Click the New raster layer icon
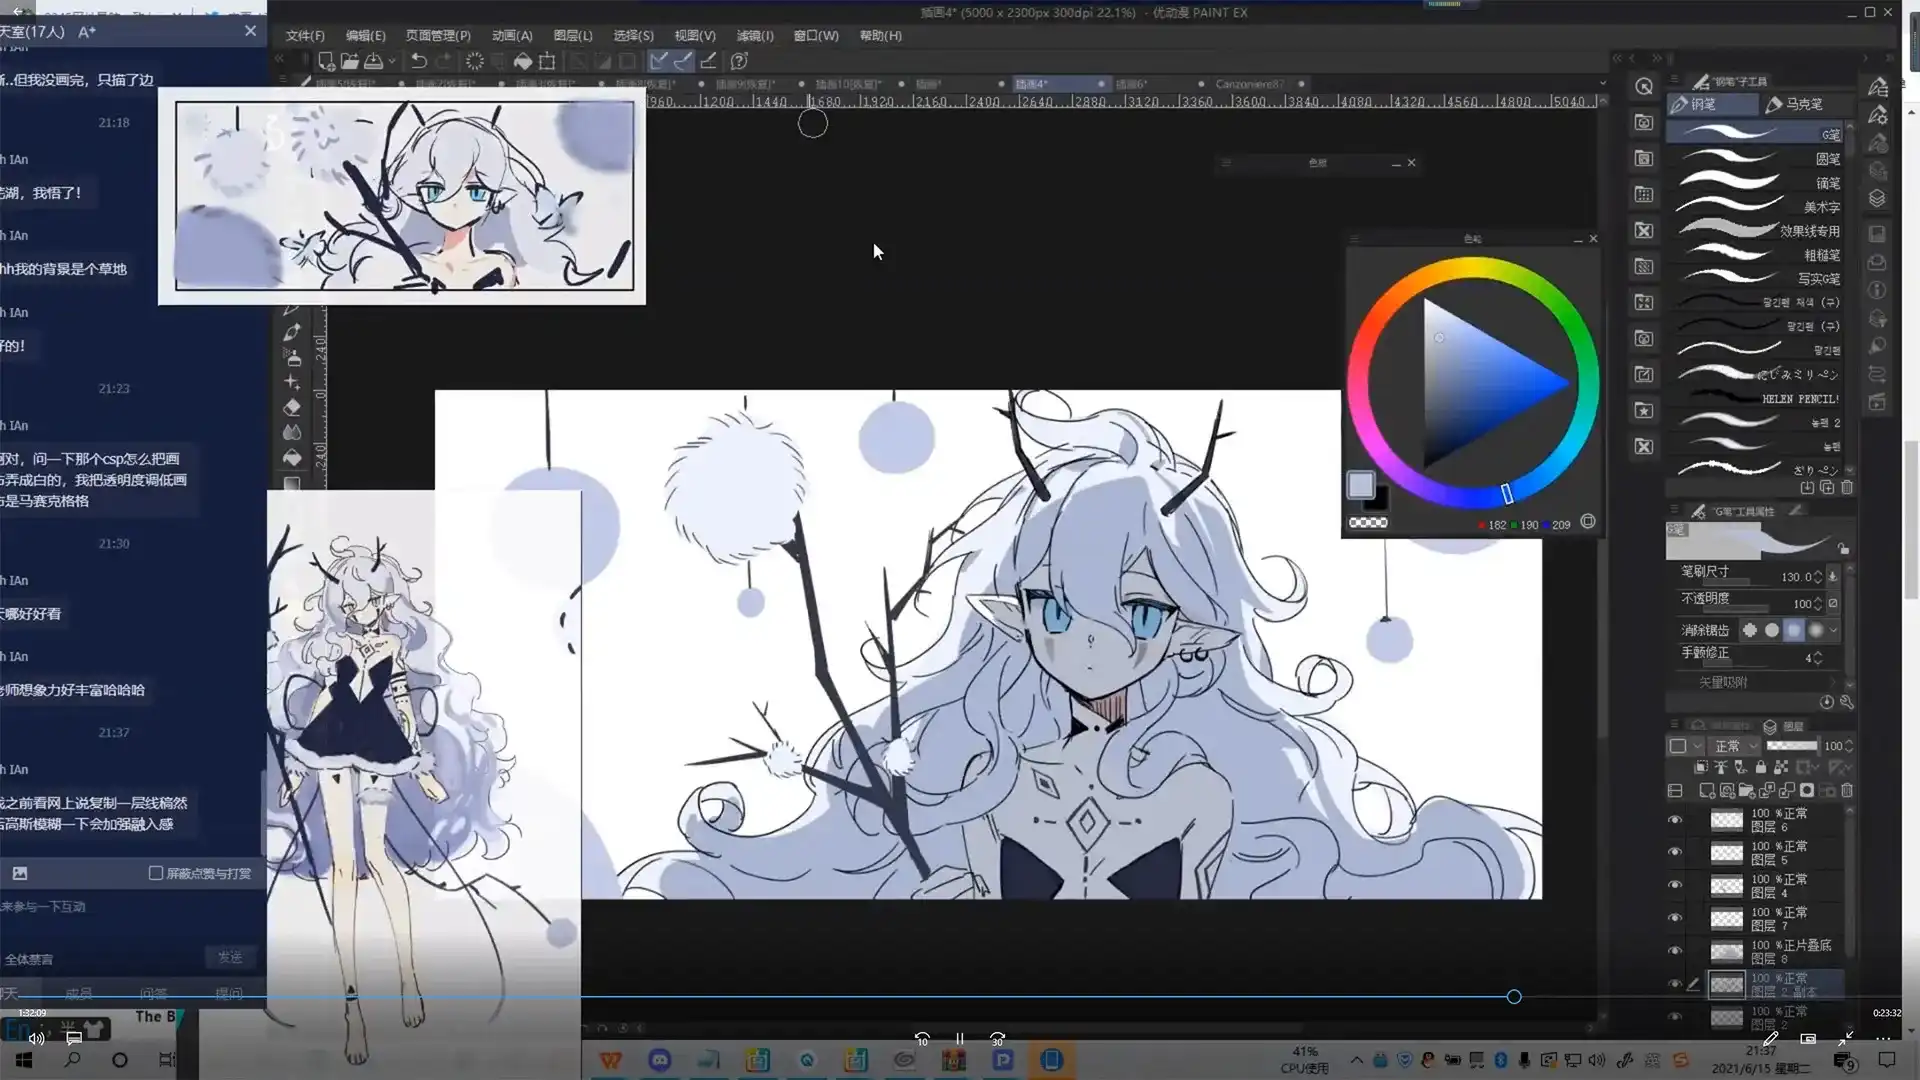 tap(1707, 790)
